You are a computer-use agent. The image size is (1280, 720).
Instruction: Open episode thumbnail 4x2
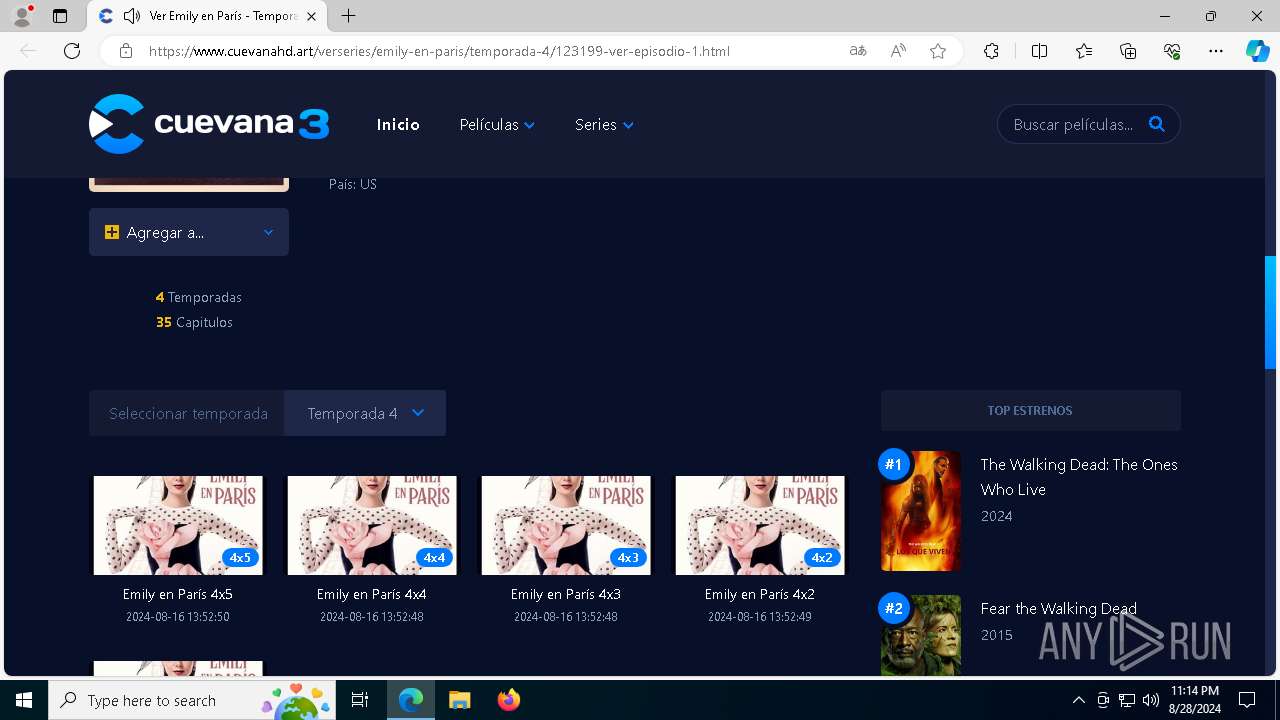tap(760, 525)
